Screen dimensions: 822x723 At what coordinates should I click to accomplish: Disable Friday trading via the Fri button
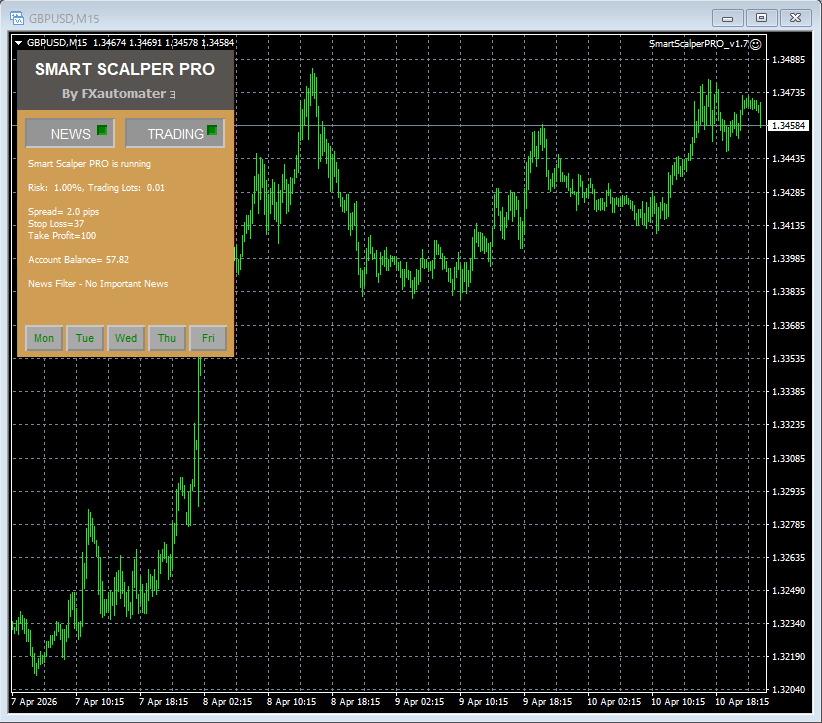[208, 338]
